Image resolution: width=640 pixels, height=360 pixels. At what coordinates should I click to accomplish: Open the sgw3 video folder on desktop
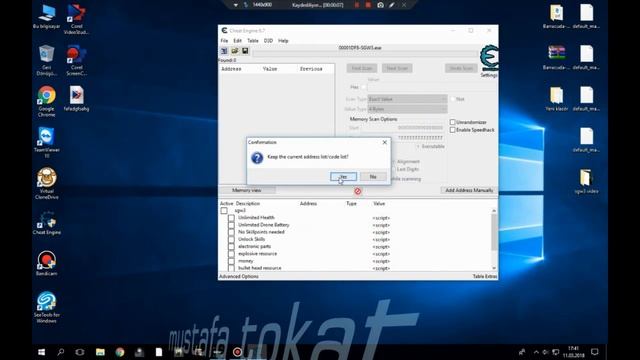(586, 181)
